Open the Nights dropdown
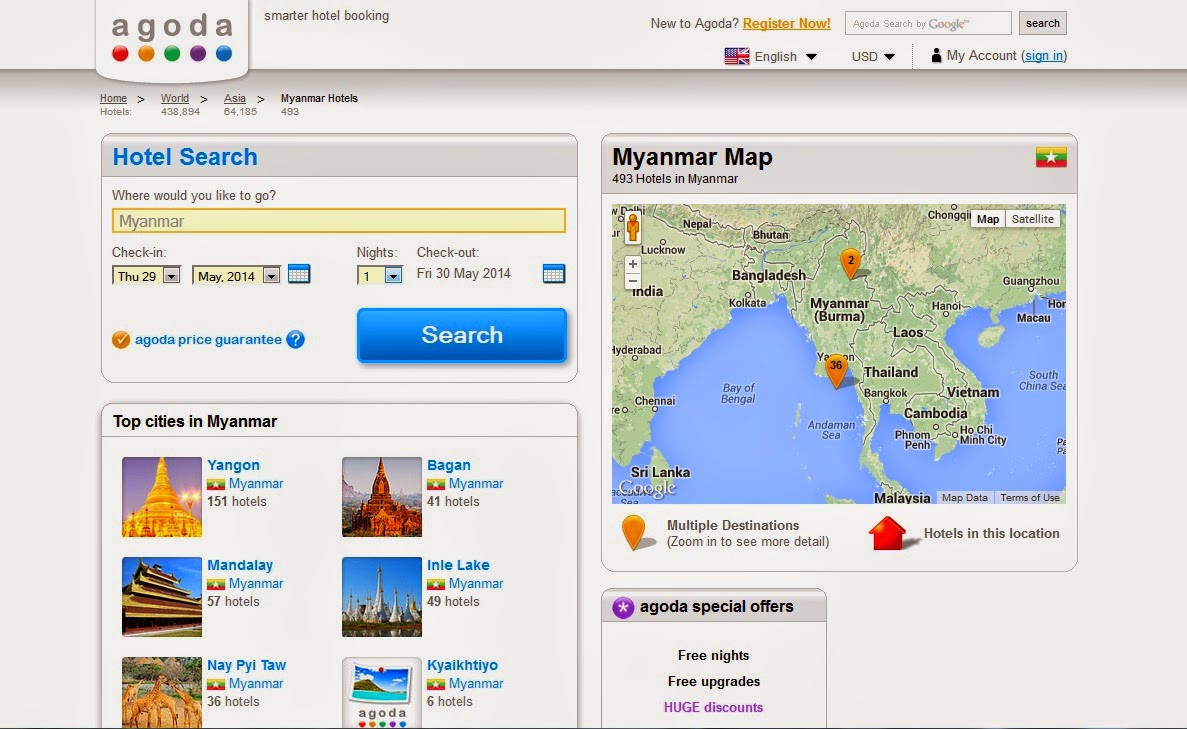1187x729 pixels. [x=379, y=276]
